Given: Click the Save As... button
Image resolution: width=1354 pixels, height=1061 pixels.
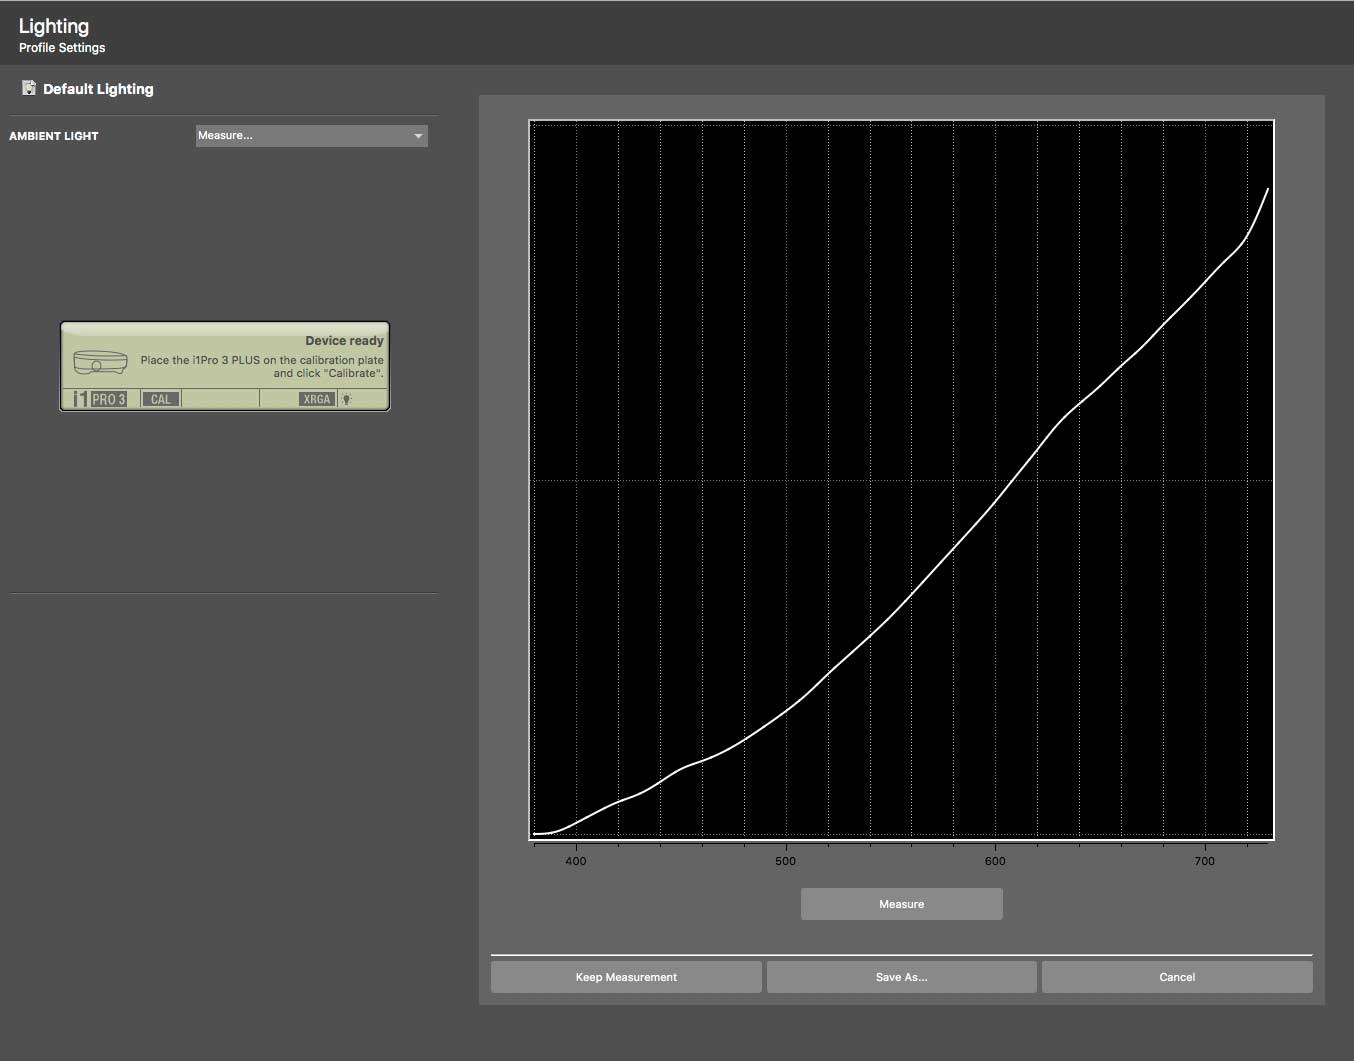Looking at the screenshot, I should tap(902, 977).
